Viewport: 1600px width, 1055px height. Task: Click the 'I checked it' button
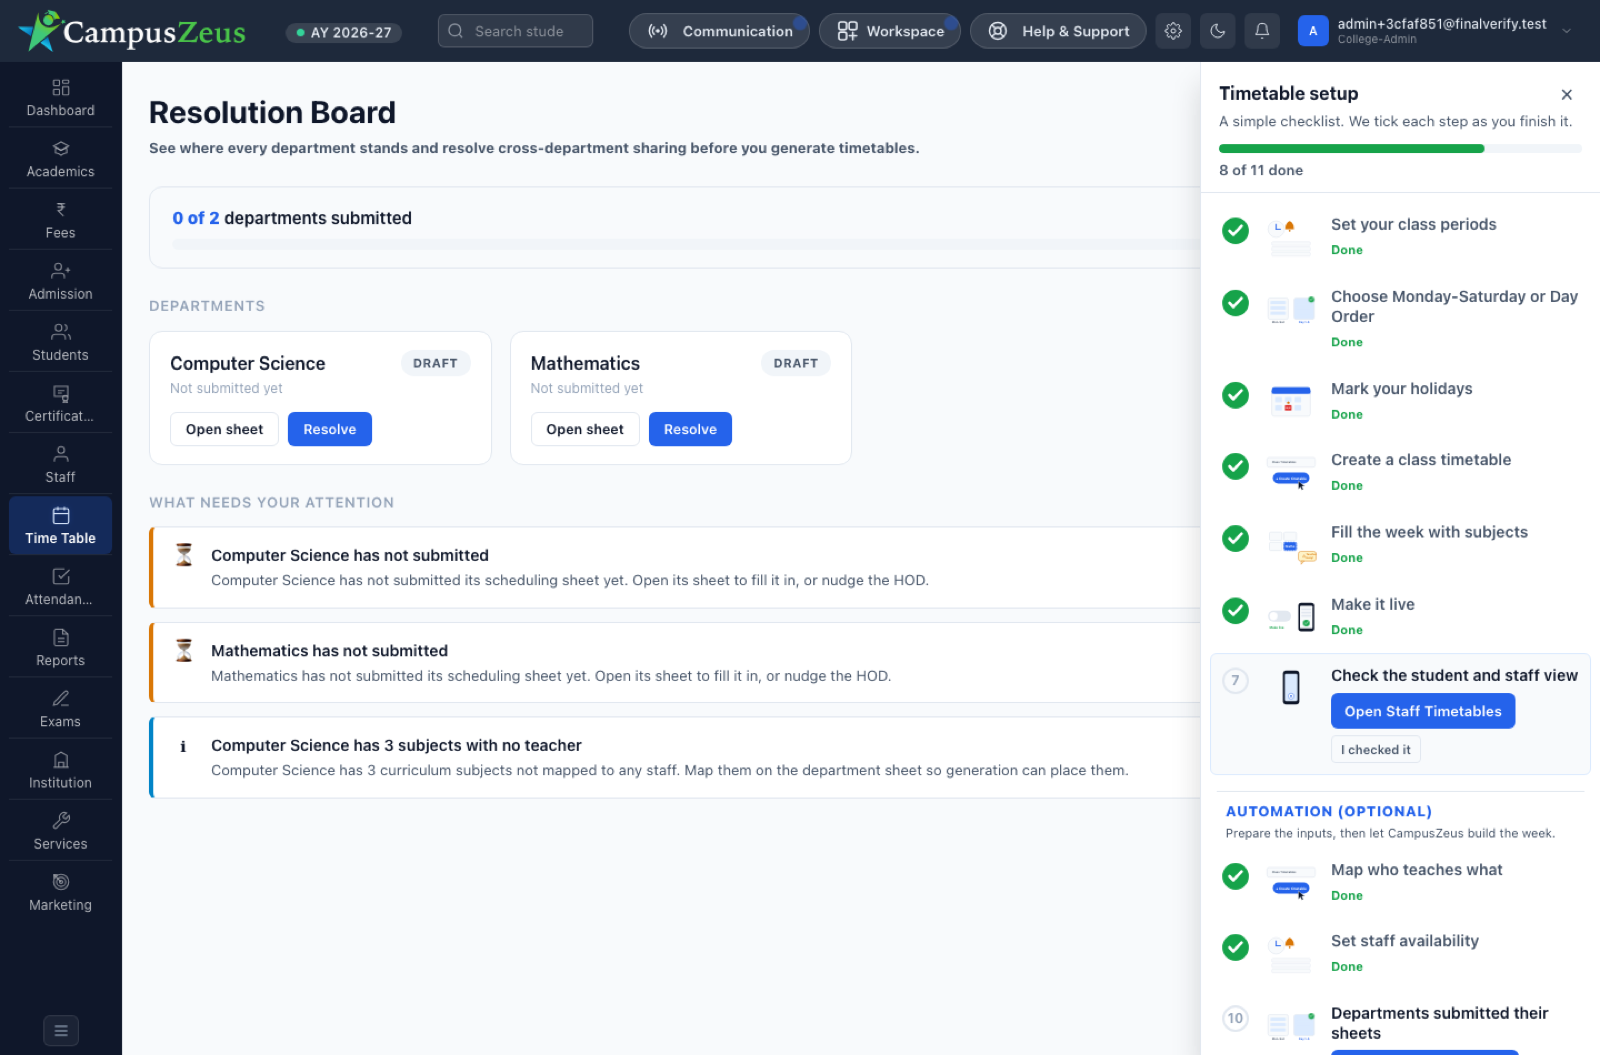pyautogui.click(x=1376, y=750)
